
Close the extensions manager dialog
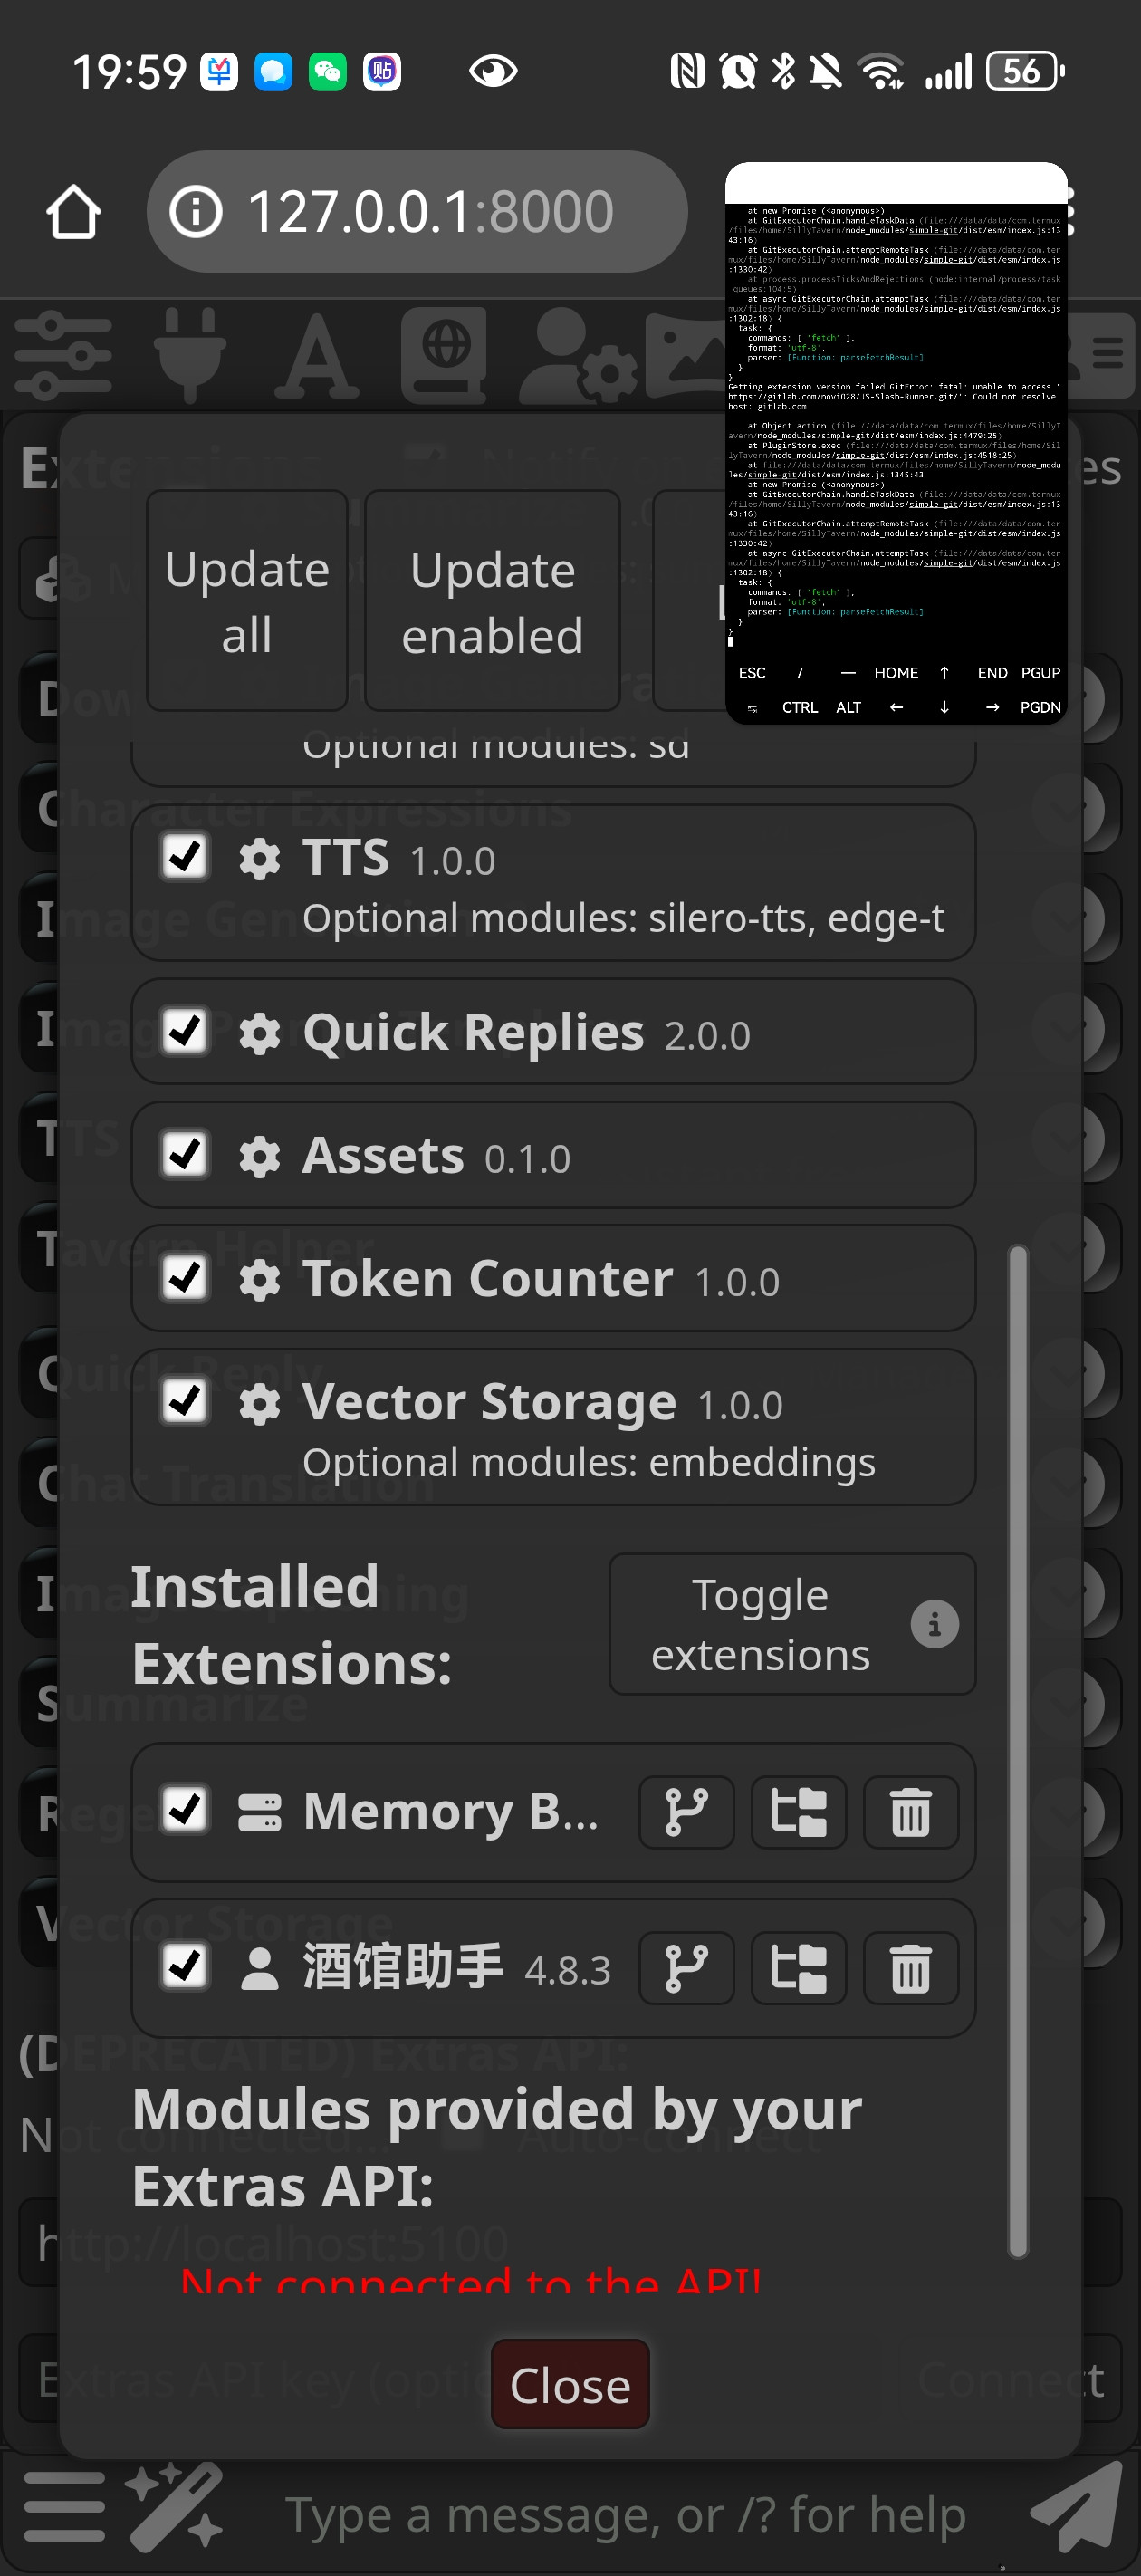[x=570, y=2385]
